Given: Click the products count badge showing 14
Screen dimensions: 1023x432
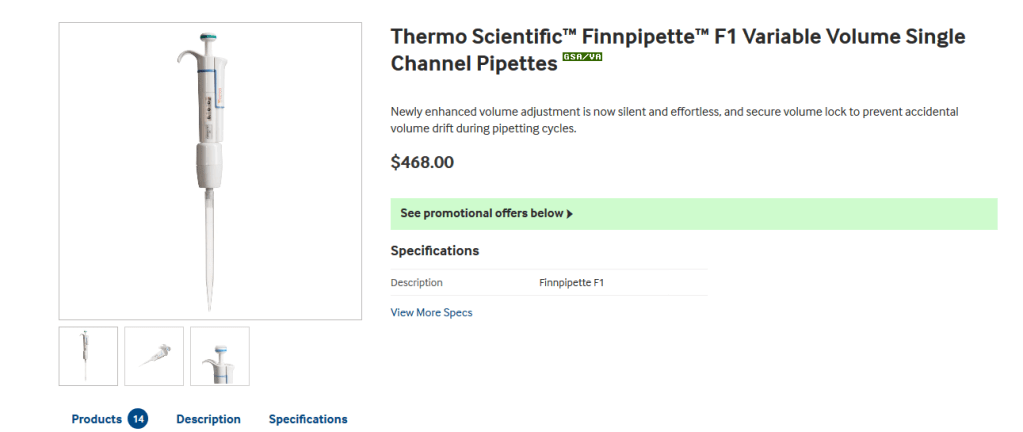Looking at the screenshot, I should tap(137, 419).
